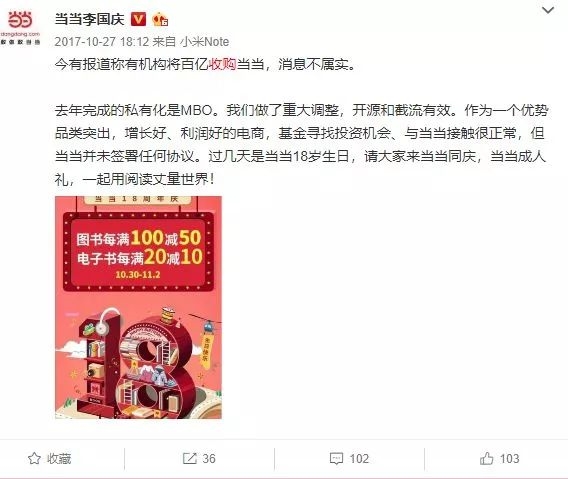Click the repost share icon
The width and height of the screenshot is (568, 479).
tap(189, 459)
